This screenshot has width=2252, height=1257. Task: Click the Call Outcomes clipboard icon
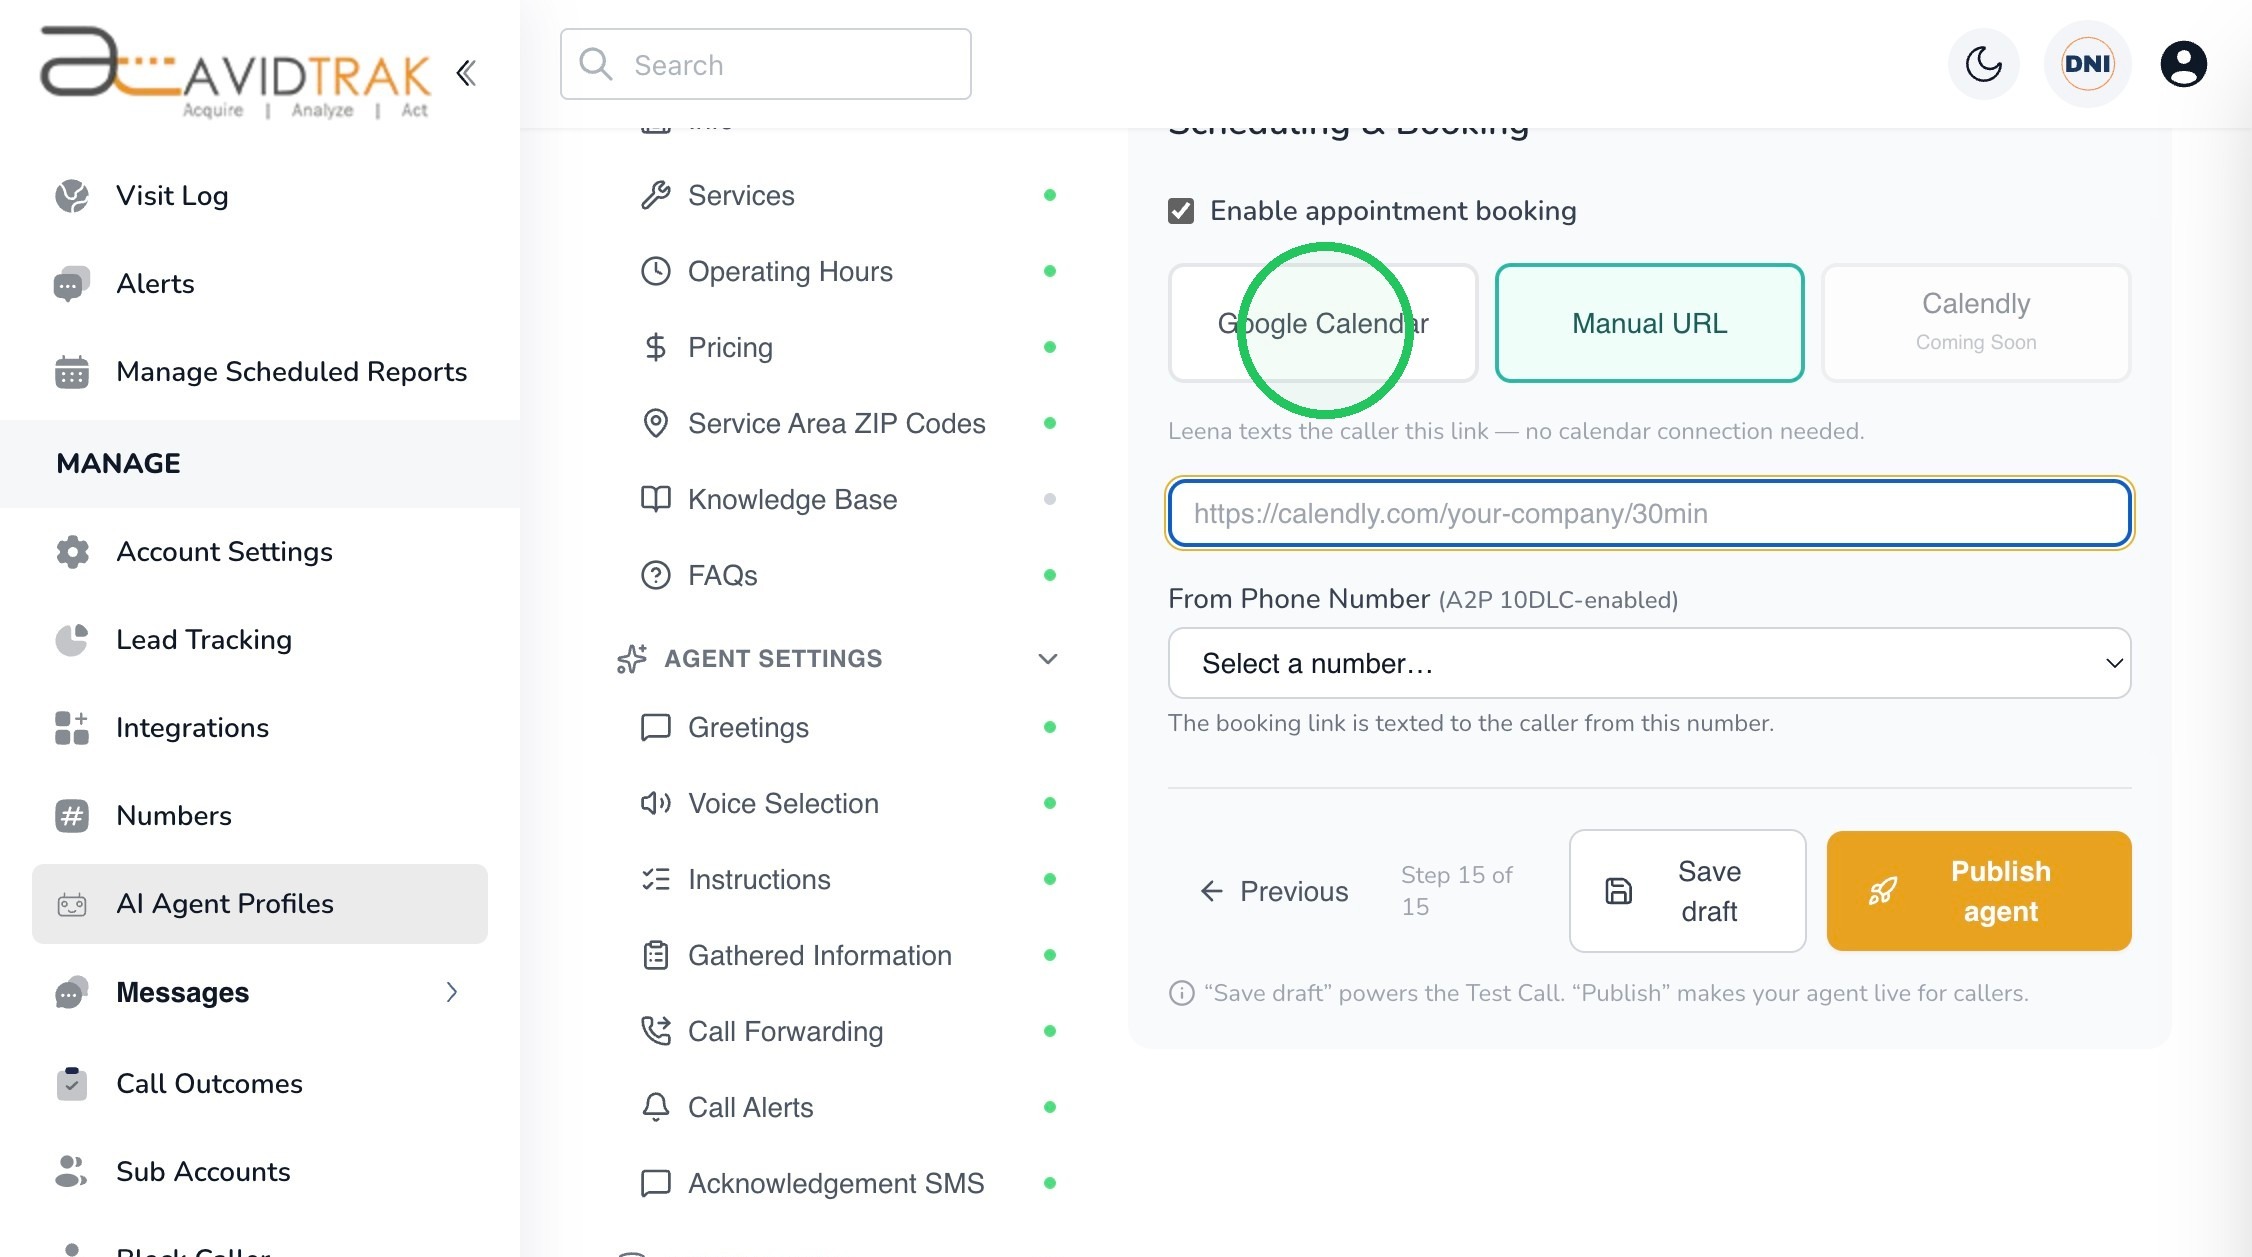(x=72, y=1084)
